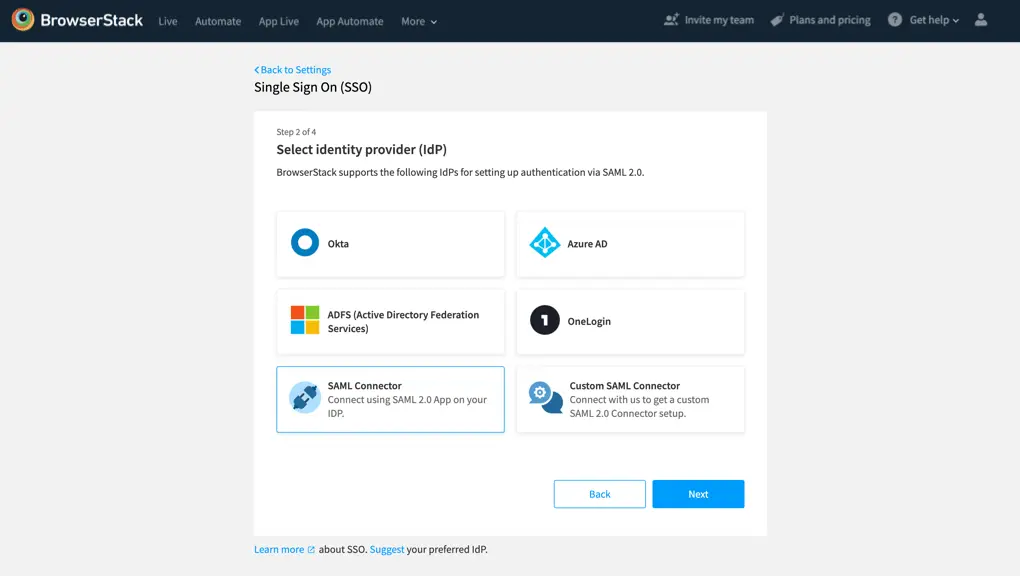Open the Learn more link about SSO

point(279,549)
